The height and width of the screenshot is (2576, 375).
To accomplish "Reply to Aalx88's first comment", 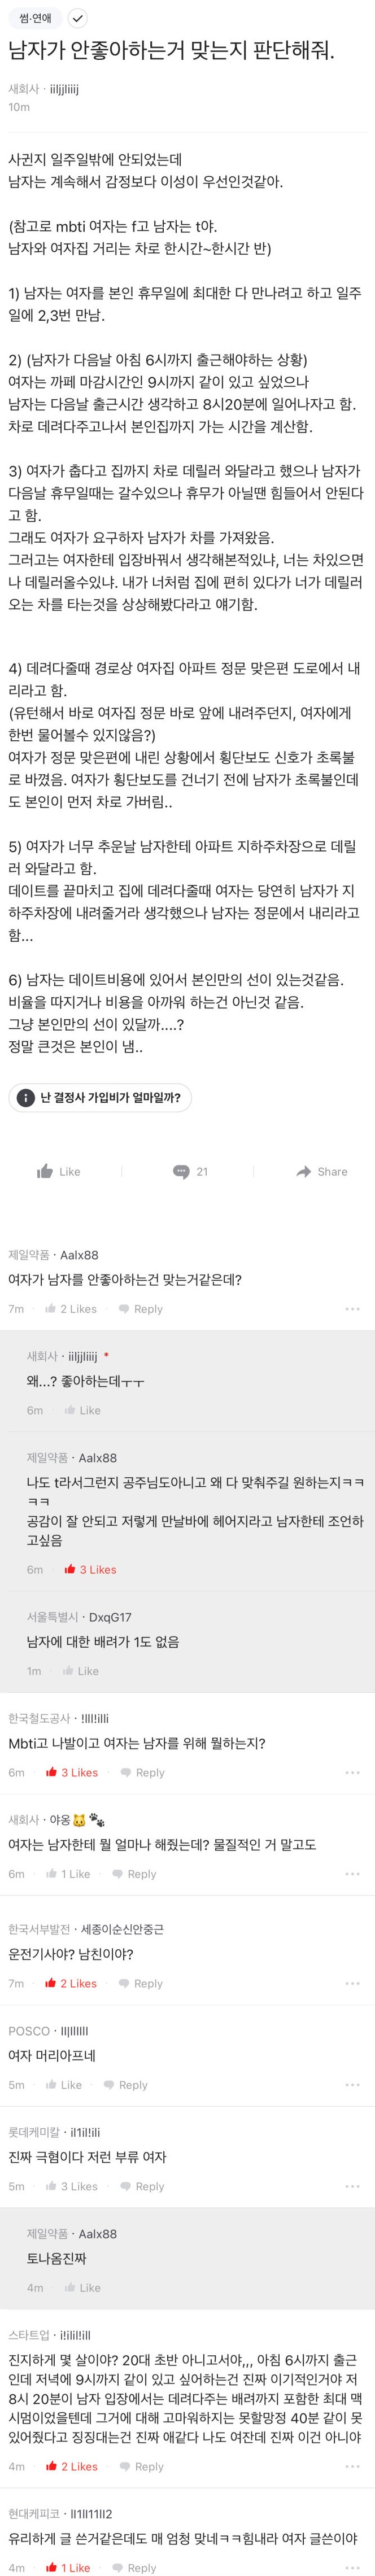I will [140, 1309].
